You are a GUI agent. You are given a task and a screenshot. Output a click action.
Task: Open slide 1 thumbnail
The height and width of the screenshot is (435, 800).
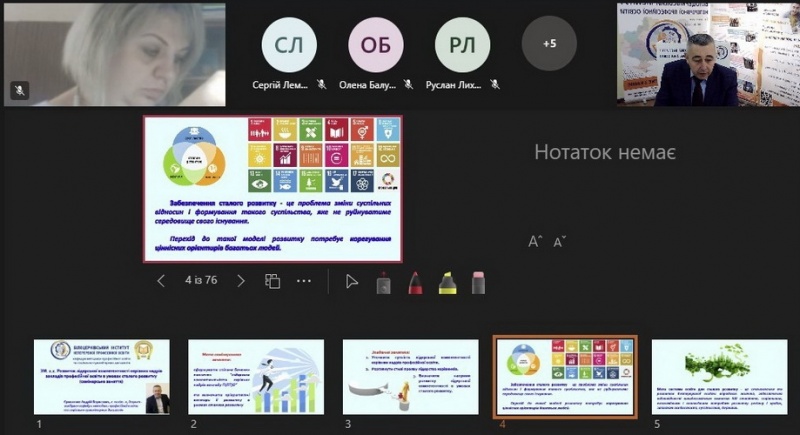[x=102, y=377]
